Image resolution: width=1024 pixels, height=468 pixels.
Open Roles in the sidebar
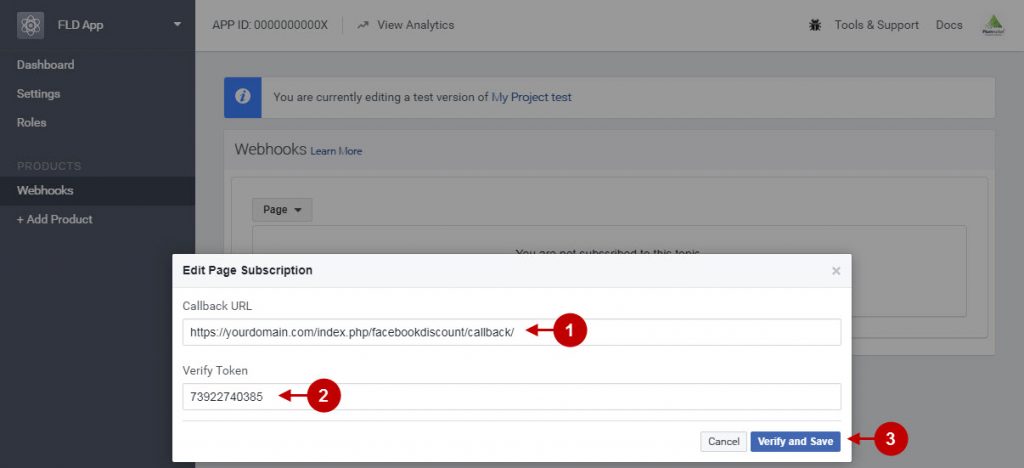[x=32, y=122]
